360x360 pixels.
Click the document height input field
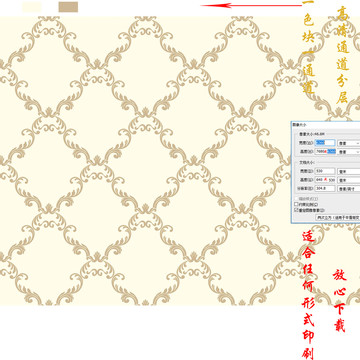pyautogui.click(x=325, y=180)
